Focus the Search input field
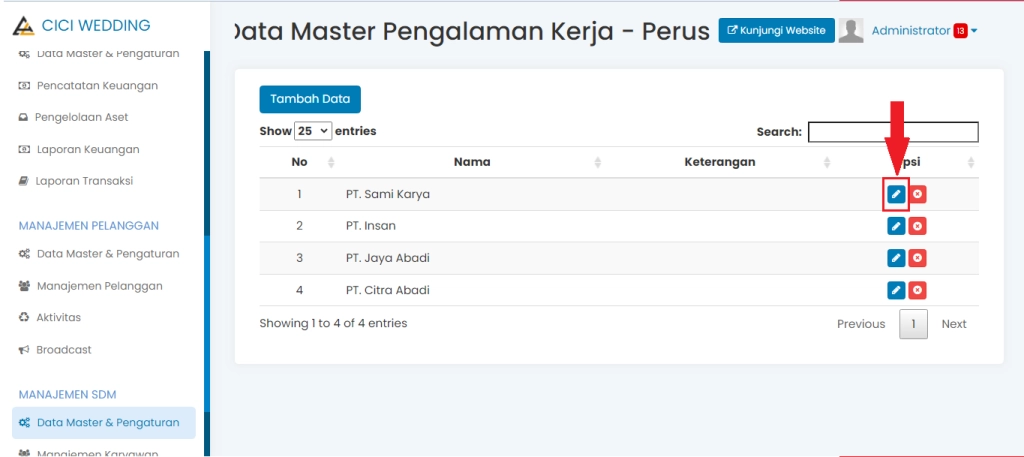The width and height of the screenshot is (1024, 457). click(x=893, y=132)
